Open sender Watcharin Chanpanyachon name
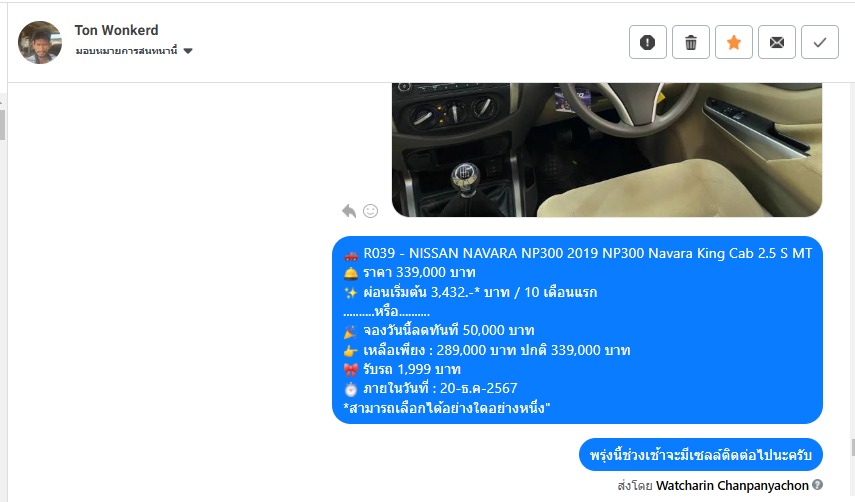 pos(732,485)
